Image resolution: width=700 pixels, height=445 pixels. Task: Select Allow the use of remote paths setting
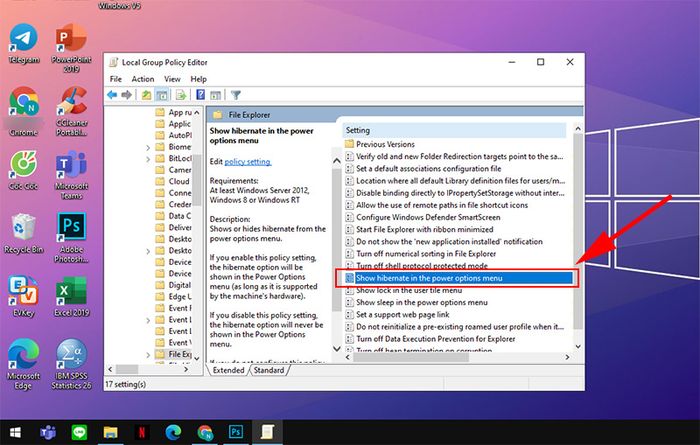point(437,205)
